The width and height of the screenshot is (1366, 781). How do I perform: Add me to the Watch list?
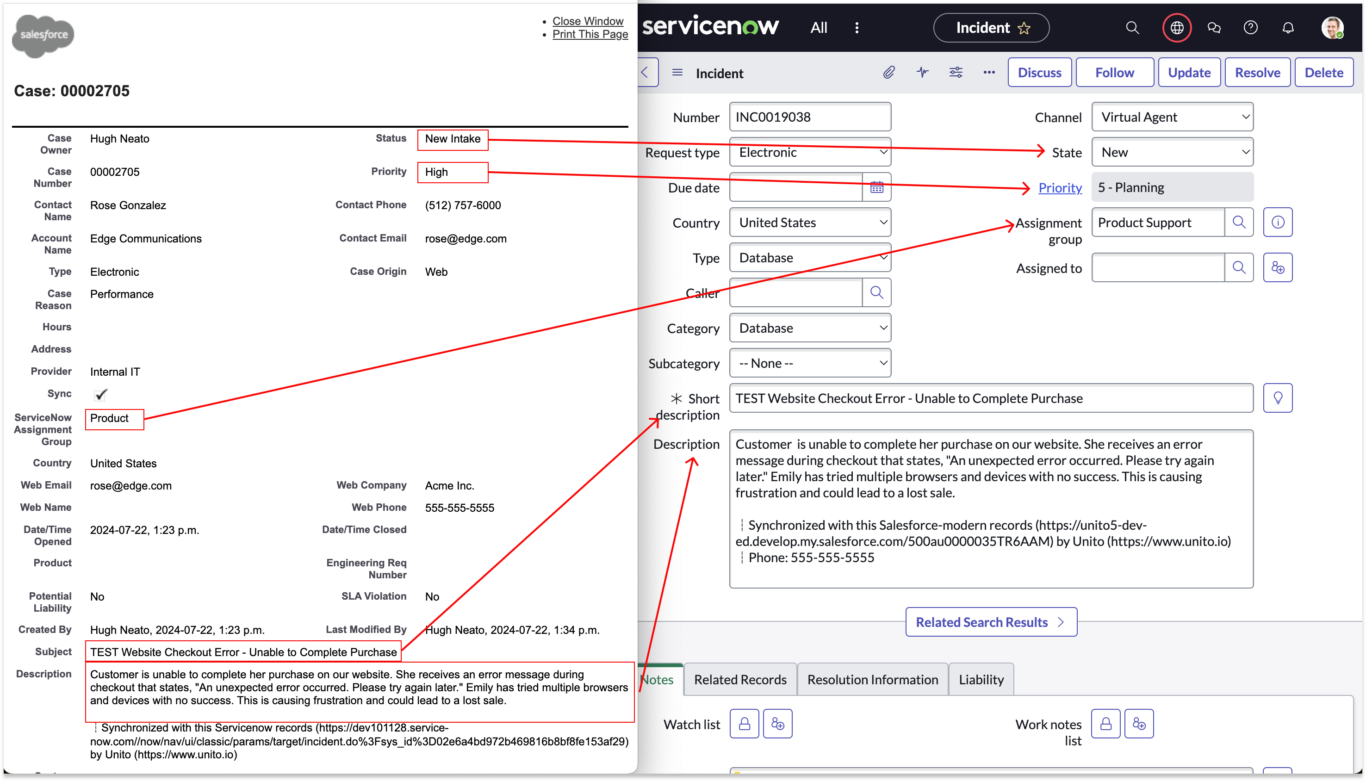pyautogui.click(x=778, y=724)
